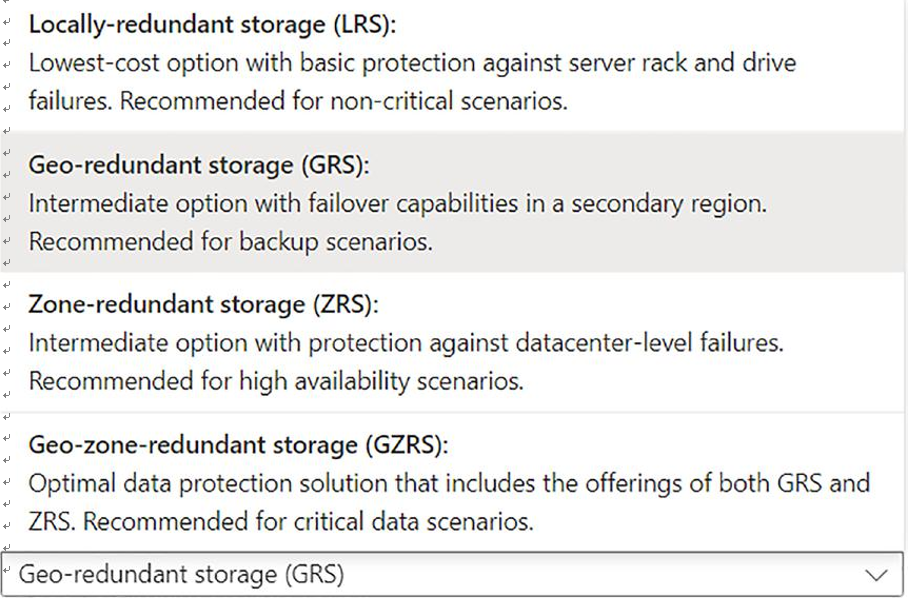Select Locally-redundant storage (LRS) option
The image size is (911, 600).
[212, 25]
